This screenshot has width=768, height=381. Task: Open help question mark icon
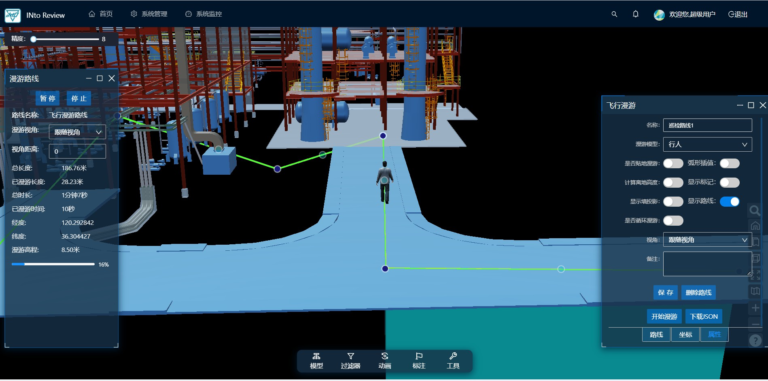click(x=755, y=340)
